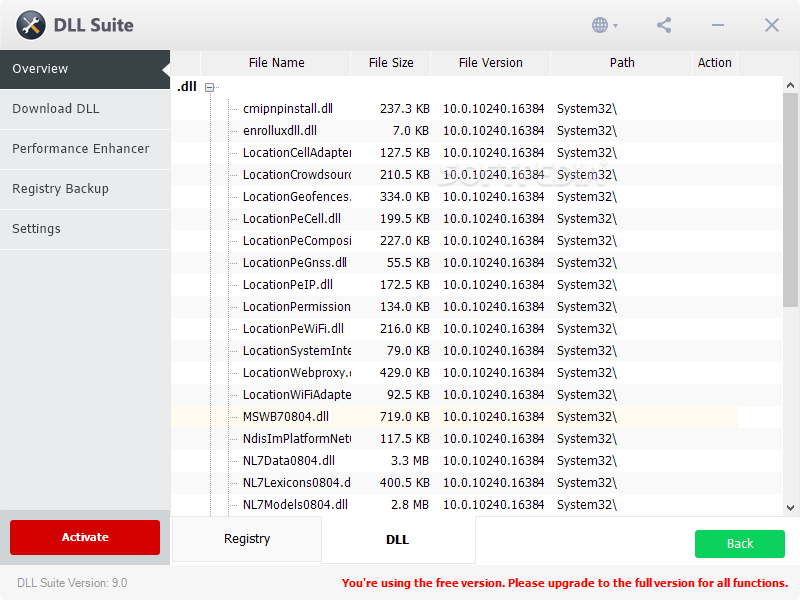
Task: Click the 55.5 KB file size cell
Action: [408, 263]
